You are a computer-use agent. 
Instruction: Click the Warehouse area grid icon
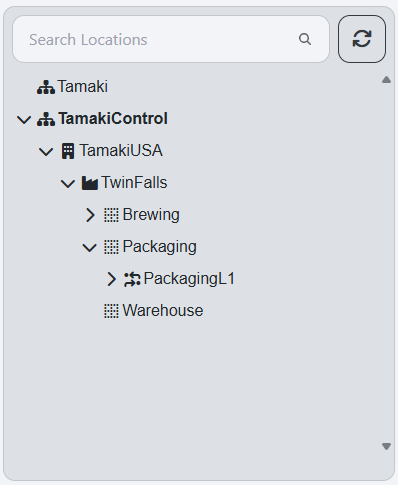tap(111, 311)
